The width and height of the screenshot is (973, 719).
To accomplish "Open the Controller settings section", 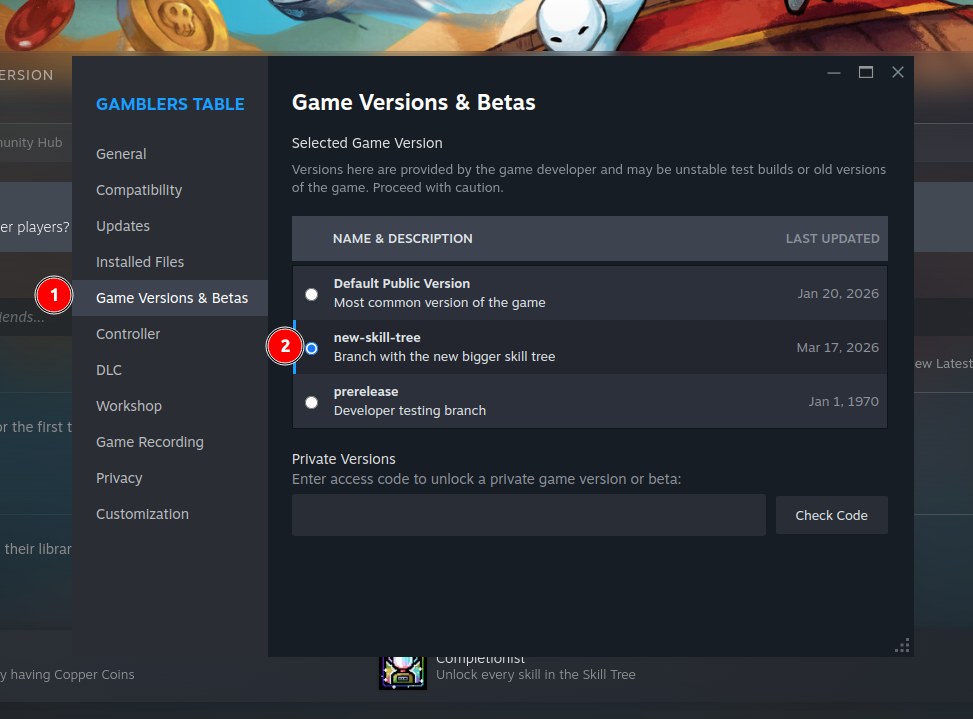I will pyautogui.click(x=128, y=334).
